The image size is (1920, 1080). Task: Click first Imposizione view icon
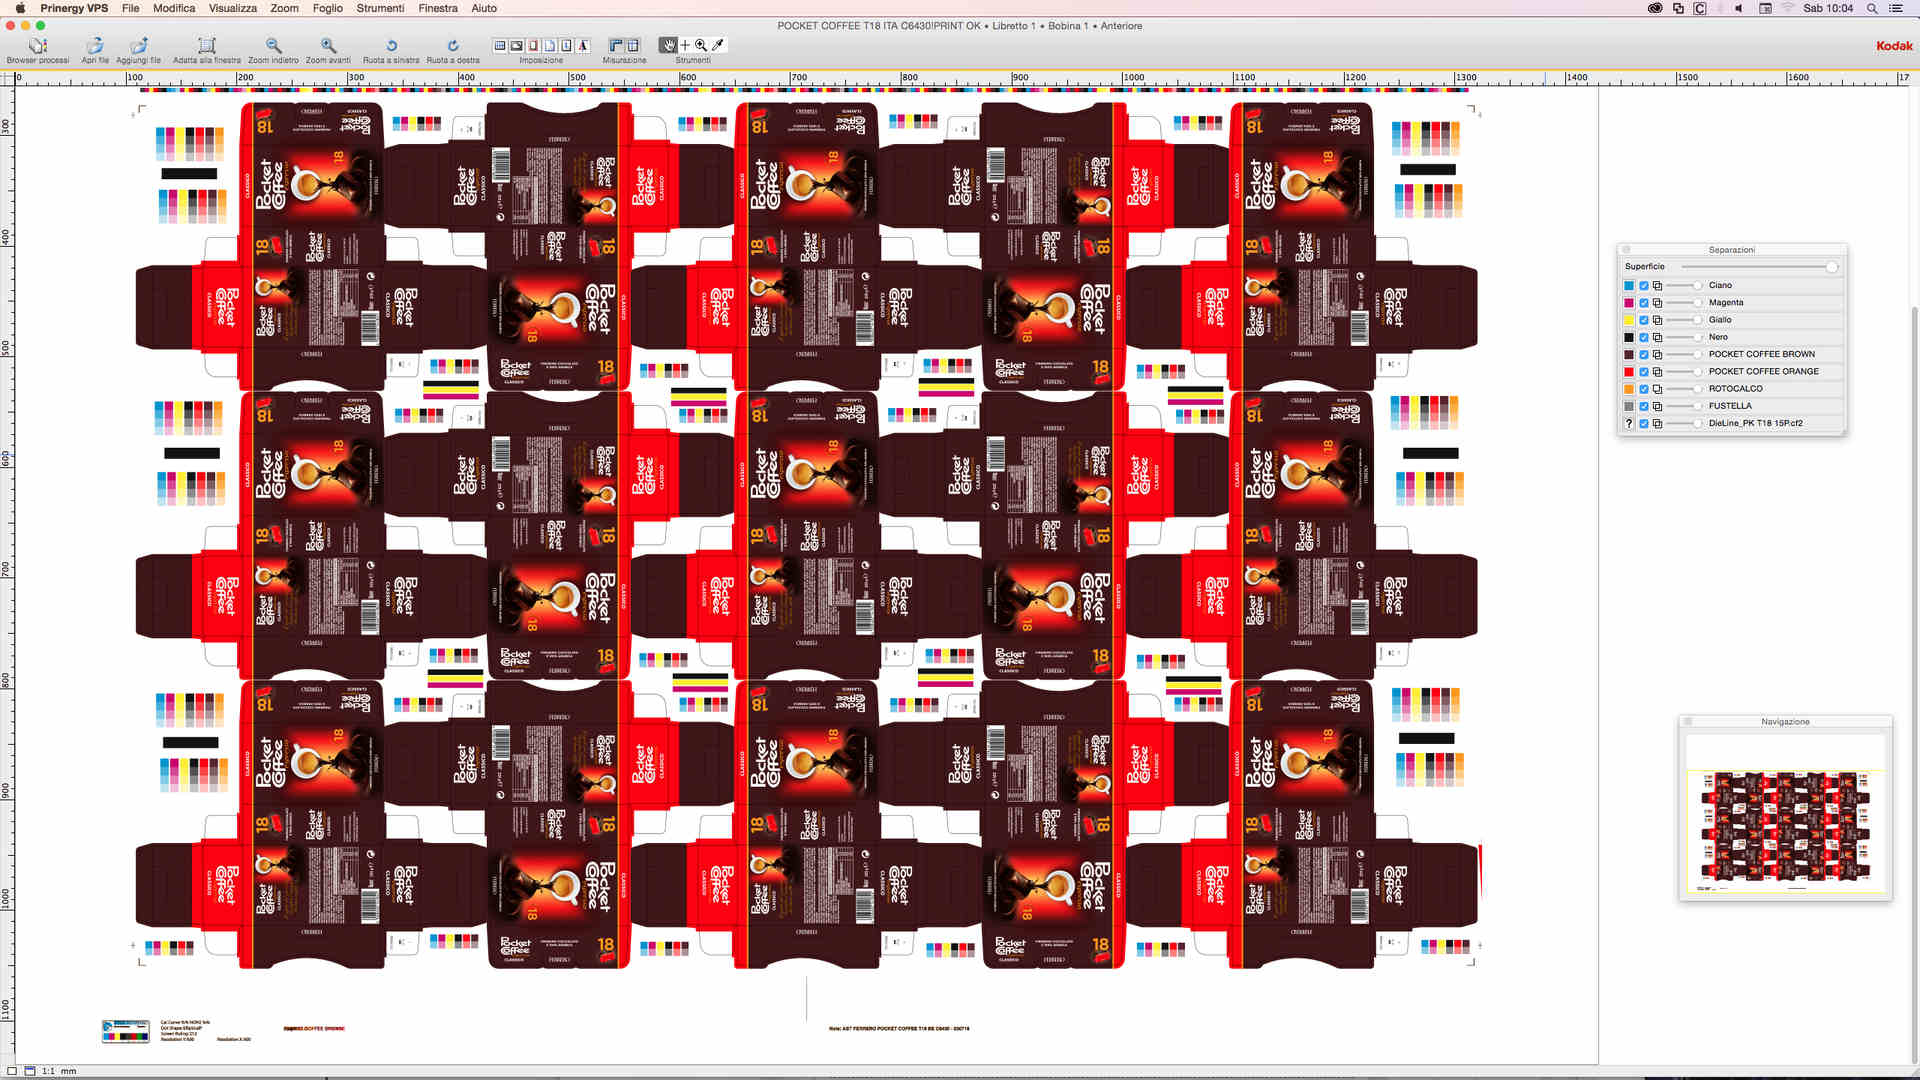500,46
